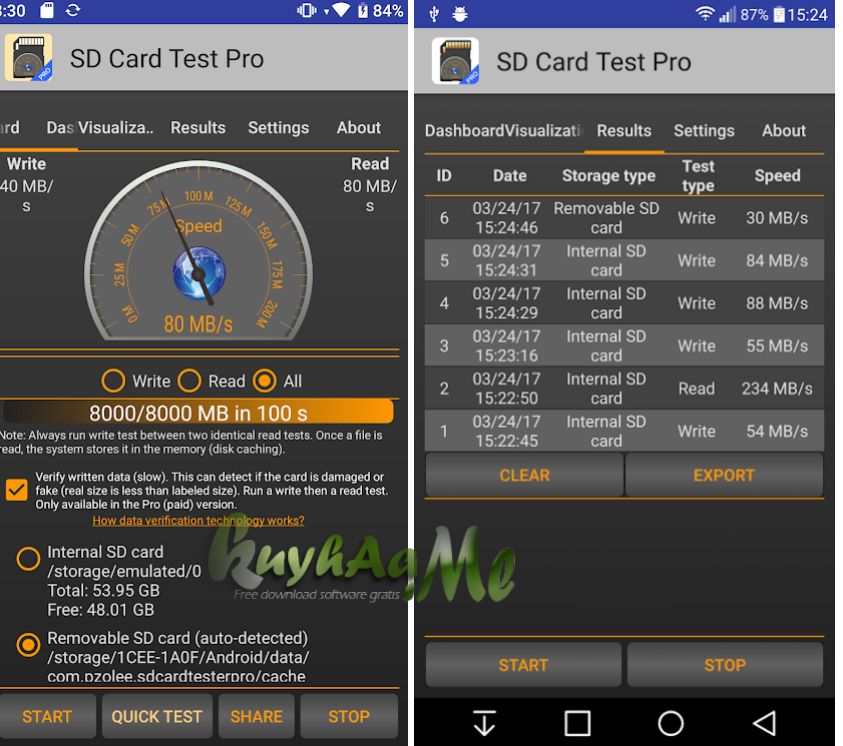This screenshot has height=746, width=843.
Task: Tap the Test type column header
Action: [x=698, y=175]
